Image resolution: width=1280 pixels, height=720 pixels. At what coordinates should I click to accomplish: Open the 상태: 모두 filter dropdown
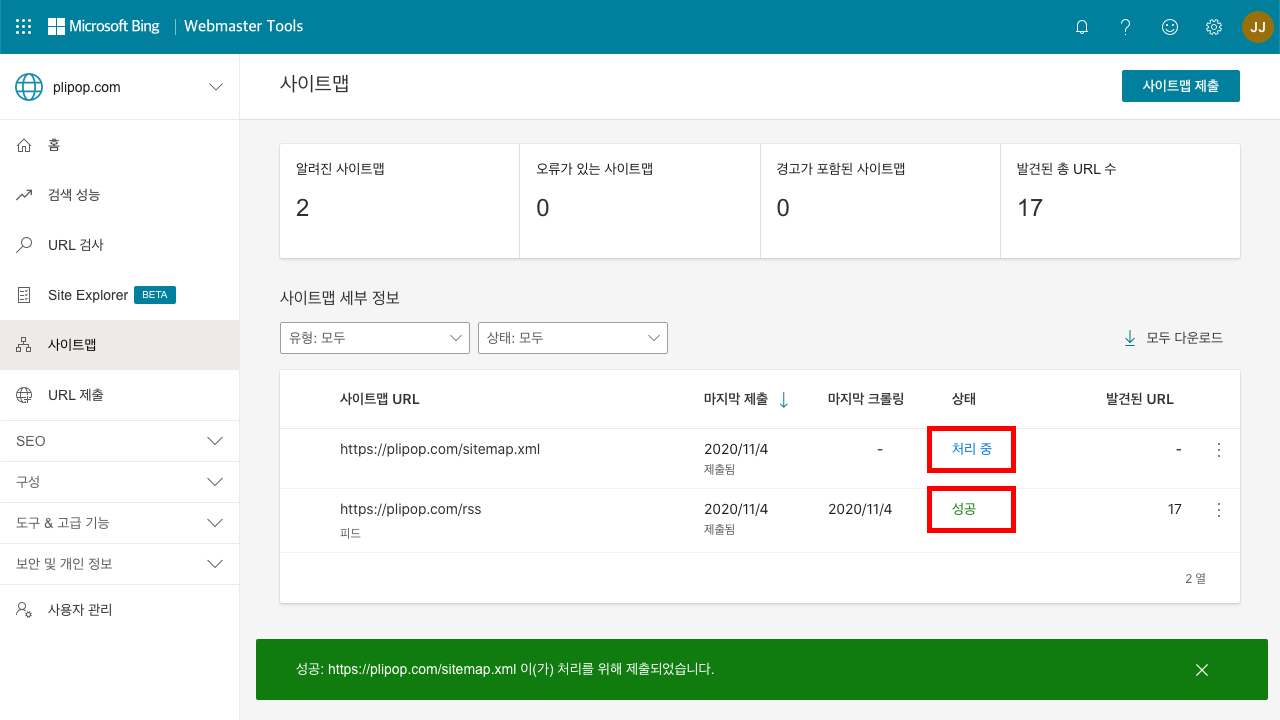573,338
